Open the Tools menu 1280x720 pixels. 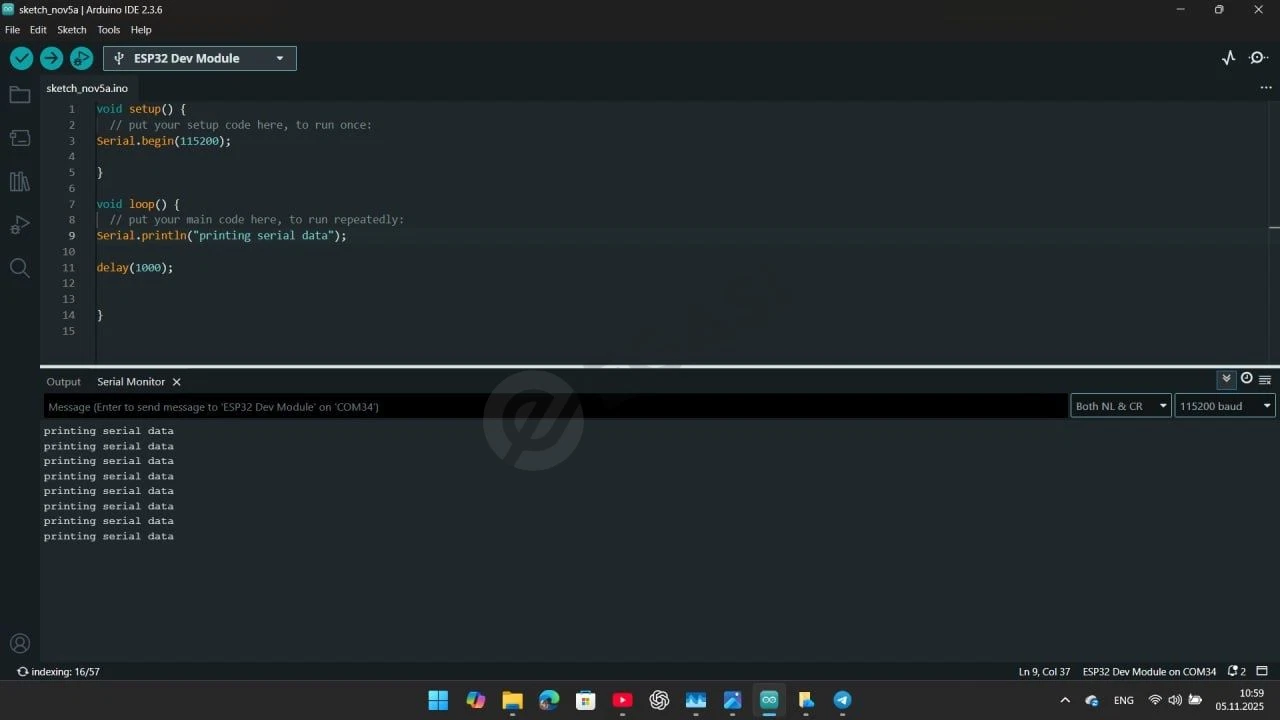(x=109, y=30)
